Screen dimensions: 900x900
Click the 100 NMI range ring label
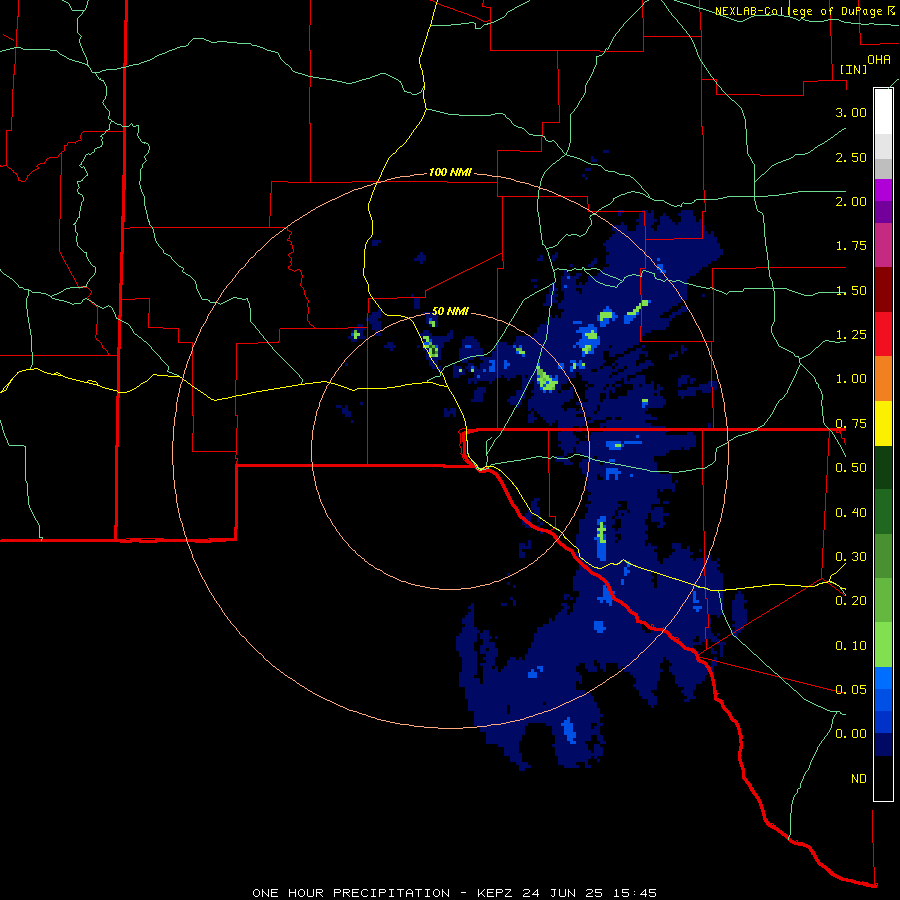449,172
